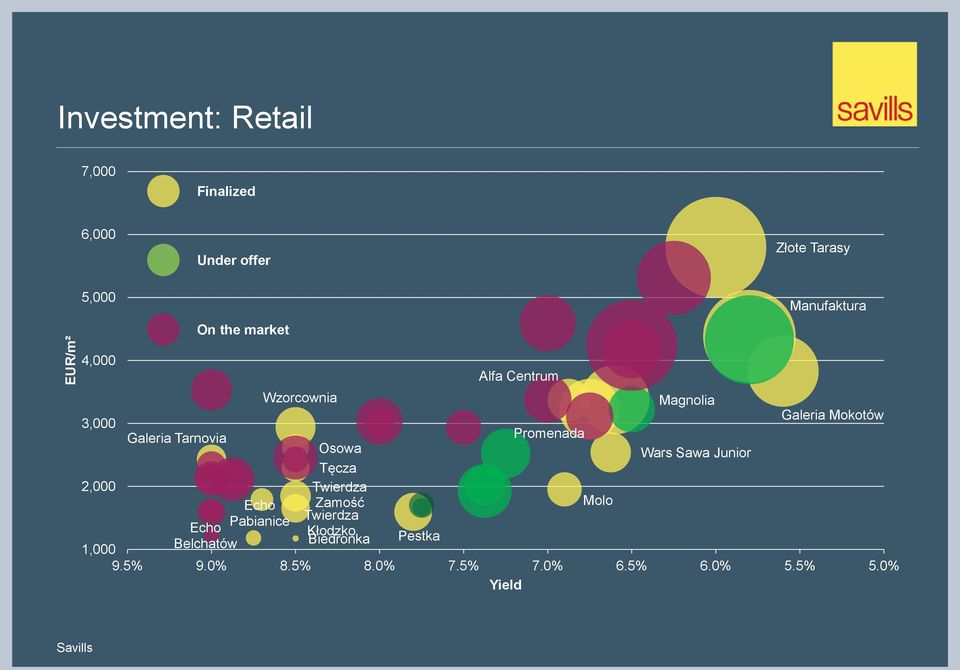The height and width of the screenshot is (670, 960).
Task: Click the 'Promenada' label
Action: click(x=549, y=433)
